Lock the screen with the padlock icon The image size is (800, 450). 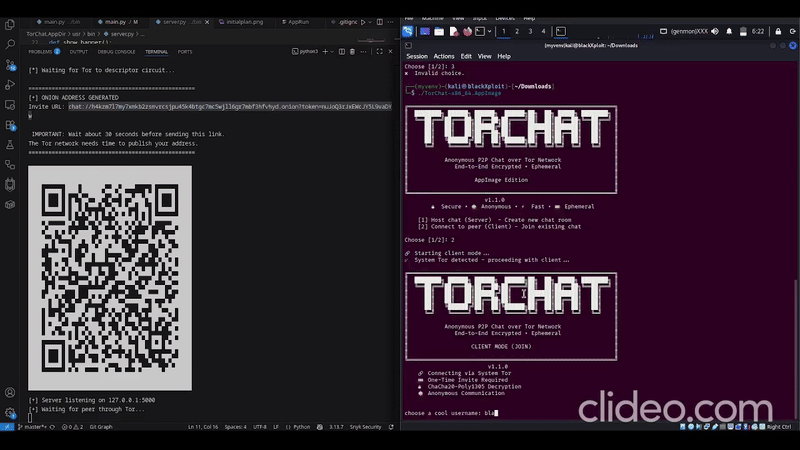click(778, 32)
